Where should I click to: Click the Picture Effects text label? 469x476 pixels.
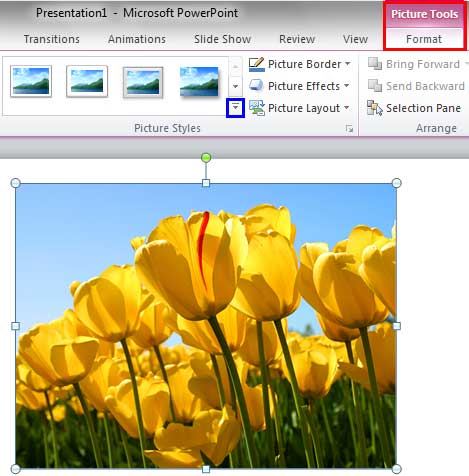pos(304,86)
